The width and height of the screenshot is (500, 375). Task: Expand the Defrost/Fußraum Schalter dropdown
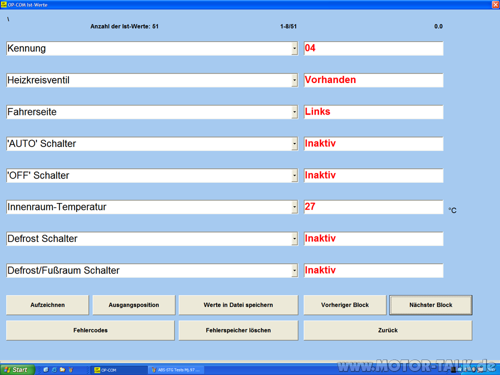[x=294, y=270]
